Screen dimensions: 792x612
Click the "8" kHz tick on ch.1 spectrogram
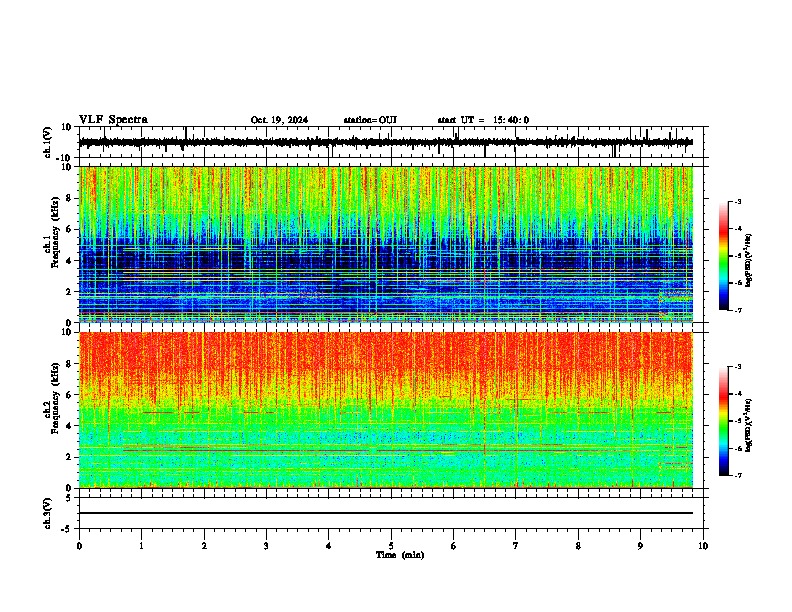[x=70, y=198]
